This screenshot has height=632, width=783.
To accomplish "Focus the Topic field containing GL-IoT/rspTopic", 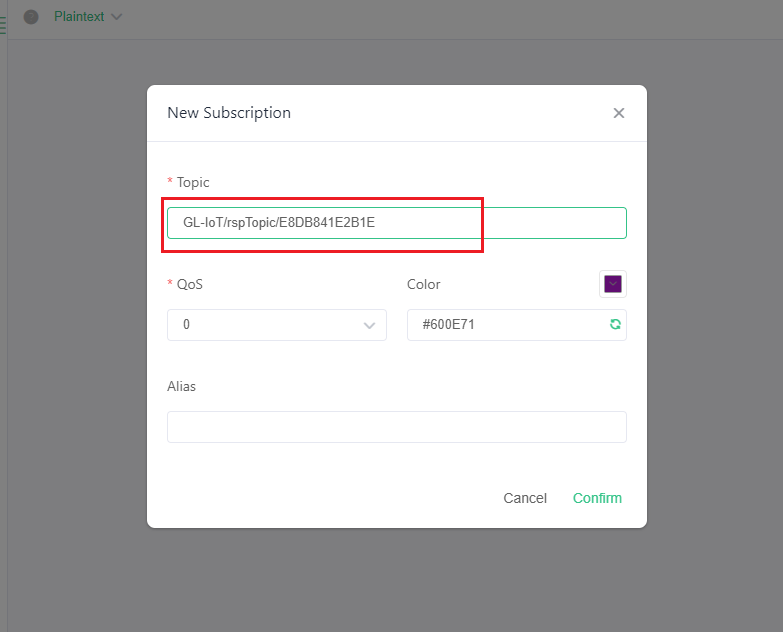I will 396,223.
